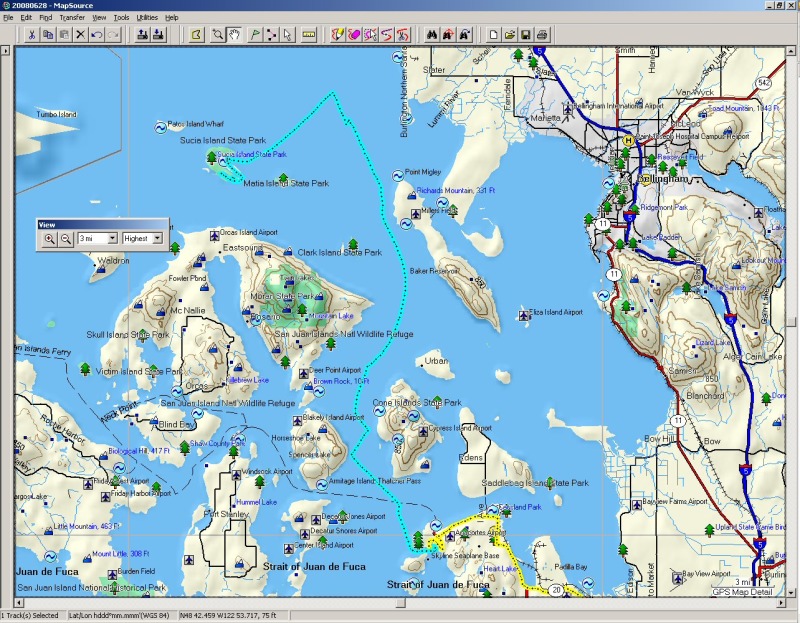Click the Print toolbar icon
The height and width of the screenshot is (623, 800).
click(542, 35)
